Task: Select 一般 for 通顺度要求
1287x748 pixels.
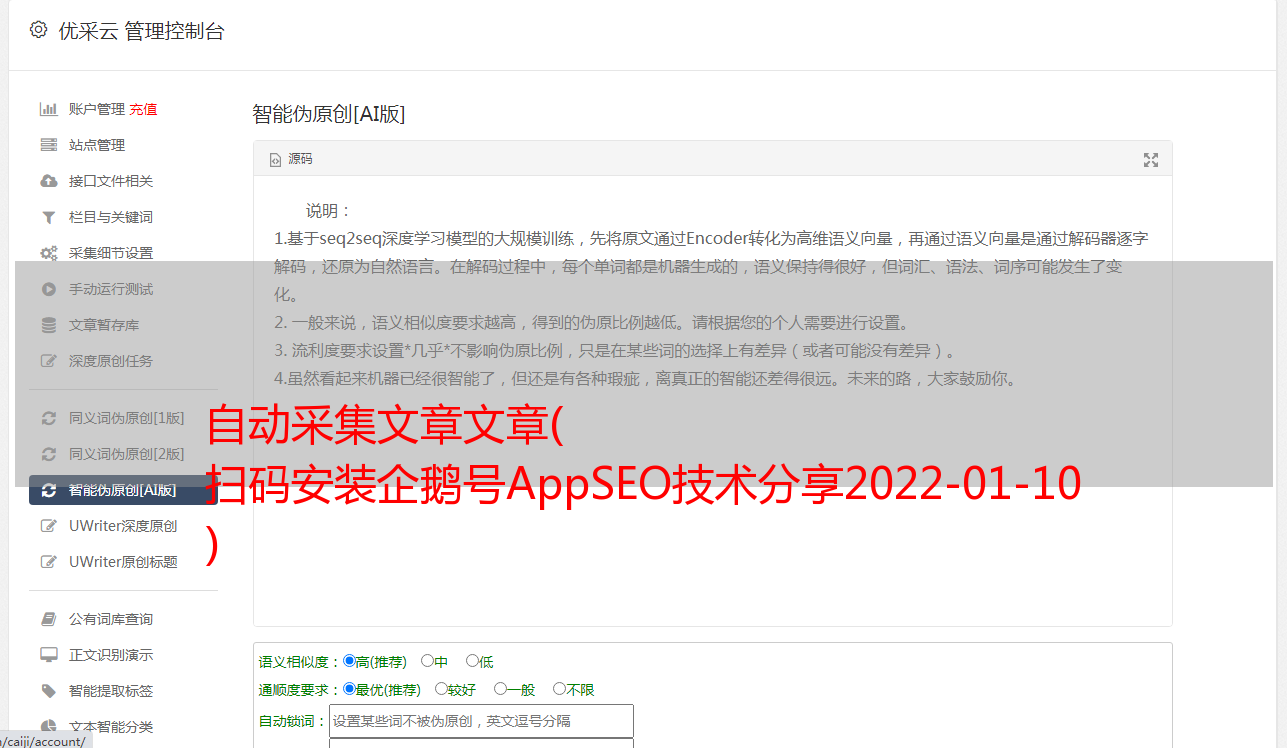Action: click(x=500, y=689)
